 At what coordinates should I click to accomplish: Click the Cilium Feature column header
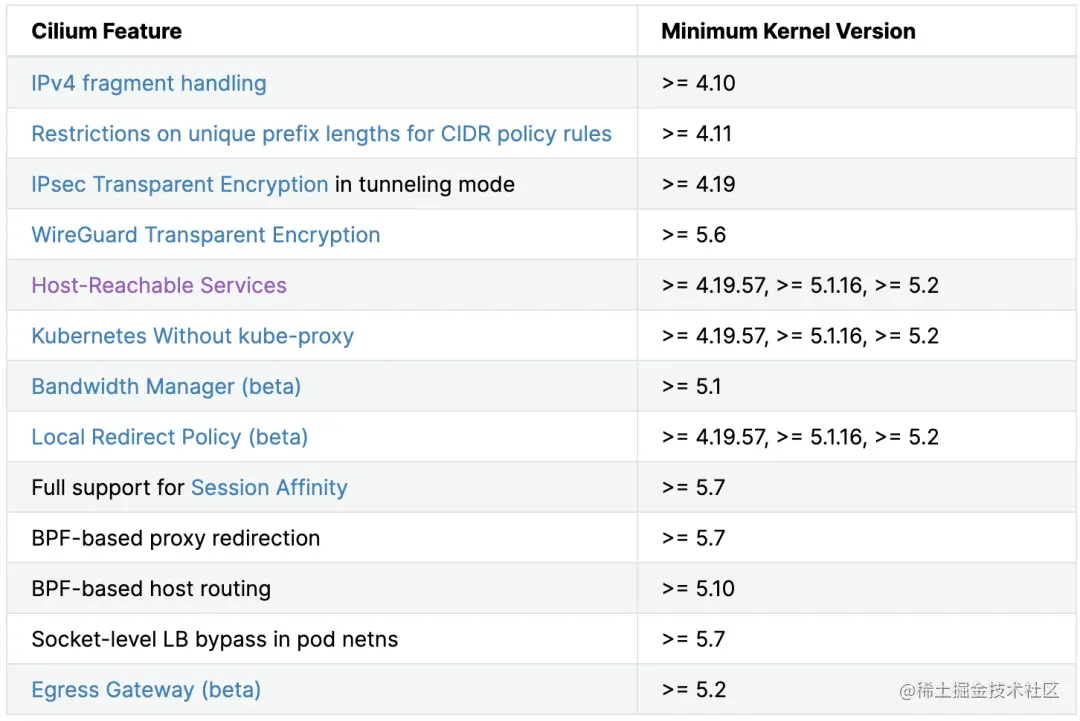point(107,32)
